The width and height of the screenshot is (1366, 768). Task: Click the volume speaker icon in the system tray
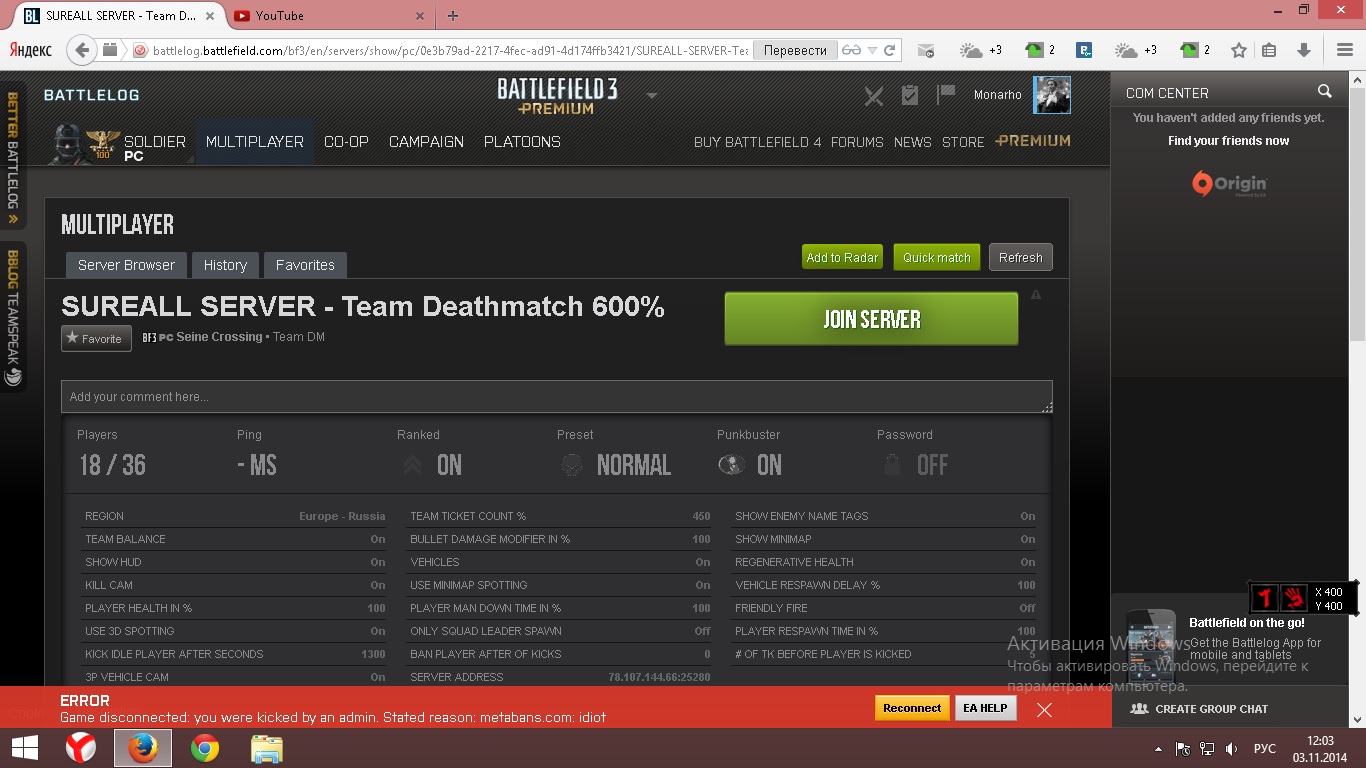(1232, 748)
